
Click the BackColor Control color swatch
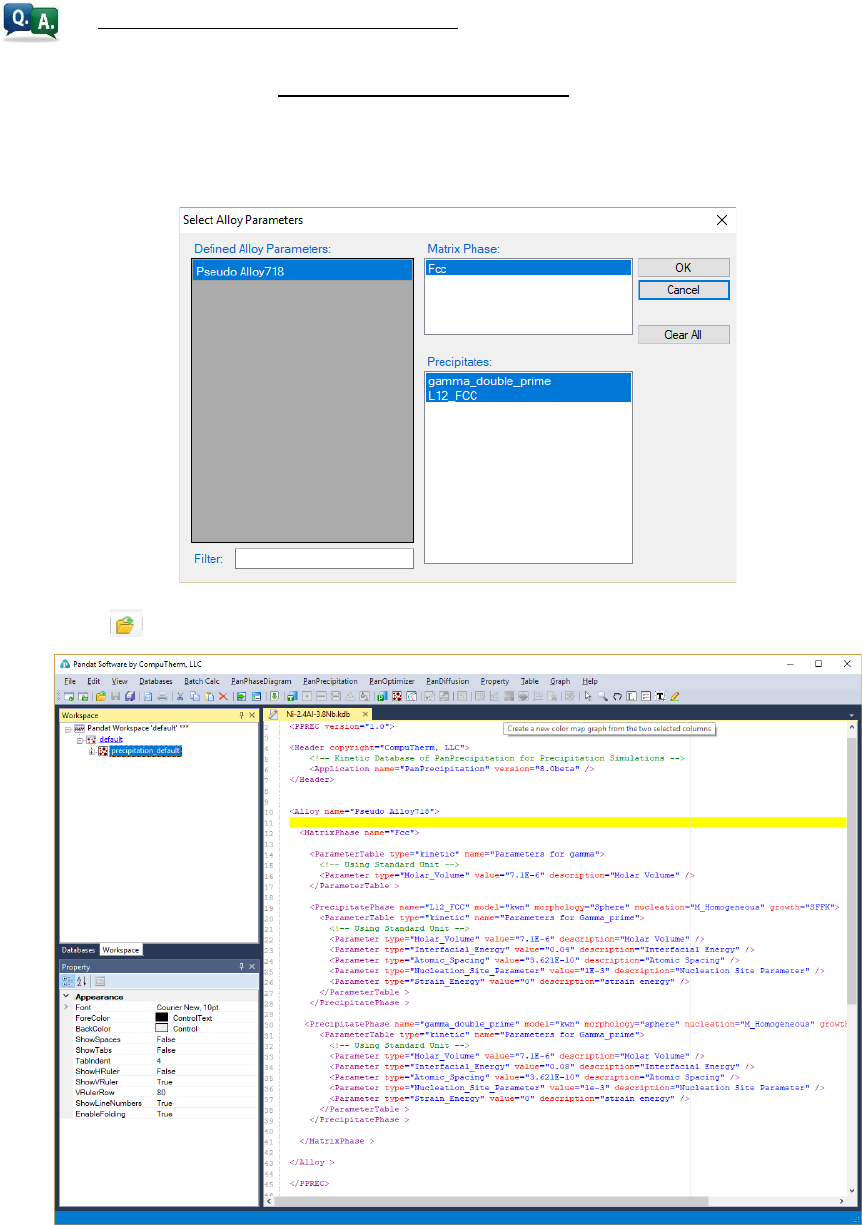coord(162,1027)
